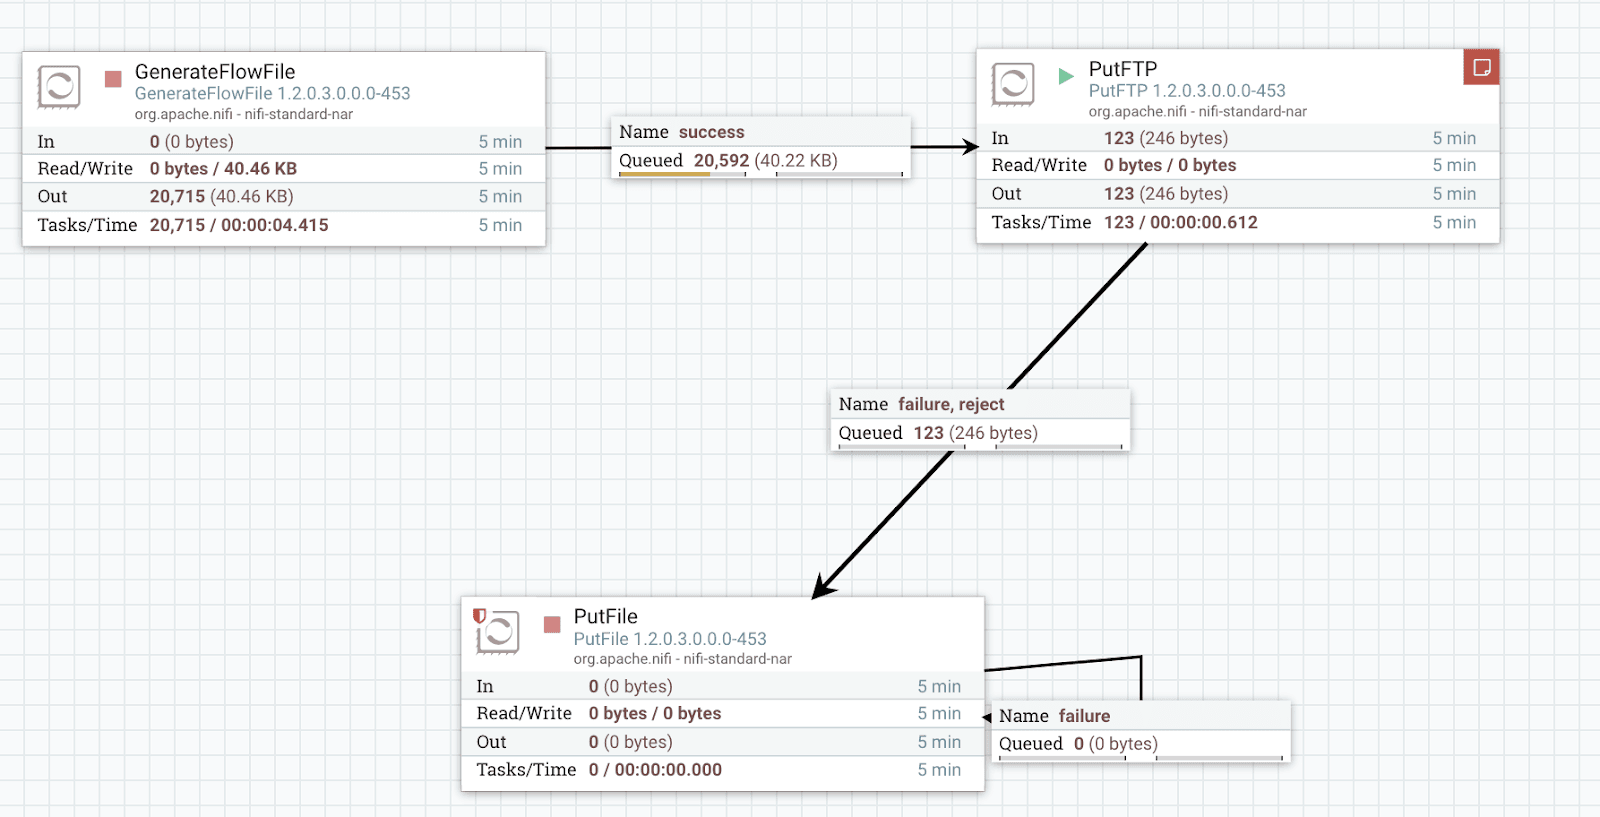Open the red bulletin icon on PutFTP
1600x817 pixels.
click(1481, 67)
